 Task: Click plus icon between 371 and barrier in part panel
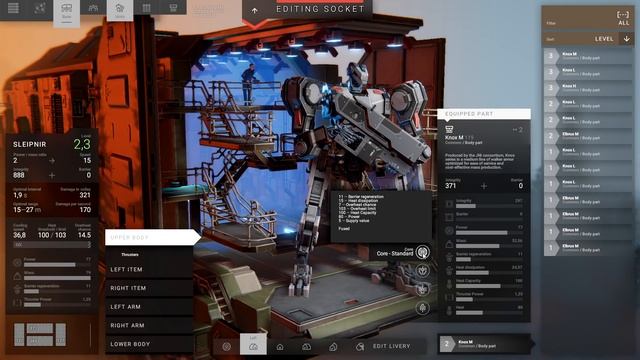pos(484,186)
